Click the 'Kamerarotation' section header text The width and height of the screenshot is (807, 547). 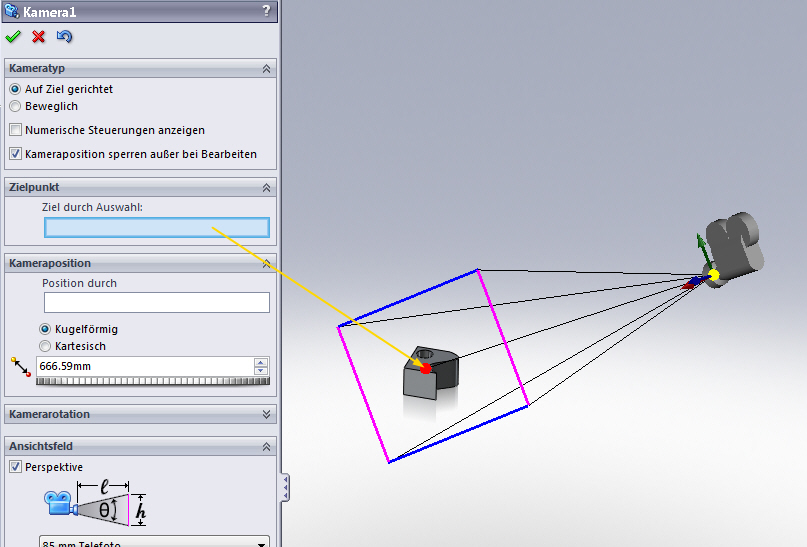[49, 414]
